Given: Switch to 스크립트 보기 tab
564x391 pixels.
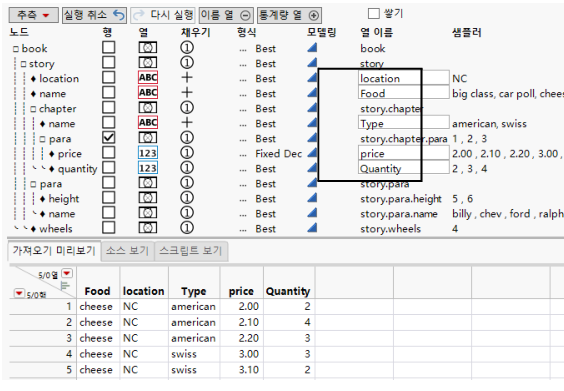Looking at the screenshot, I should point(191,251).
